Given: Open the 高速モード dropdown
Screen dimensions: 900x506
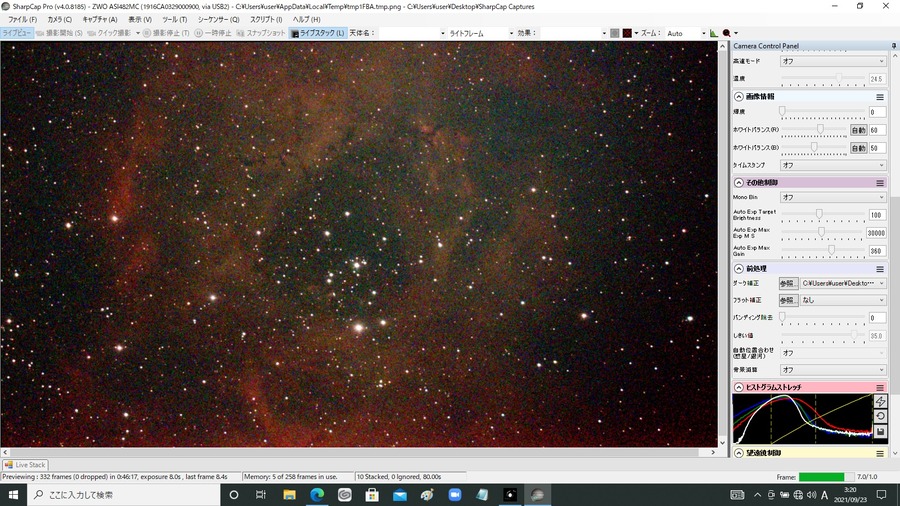Looking at the screenshot, I should pyautogui.click(x=833, y=61).
